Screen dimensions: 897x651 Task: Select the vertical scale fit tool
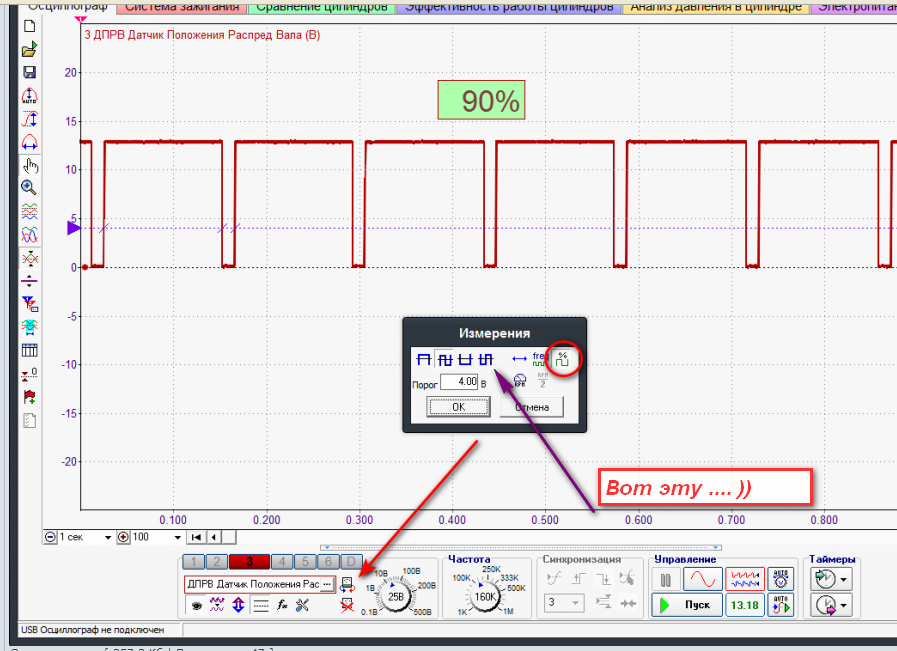29,119
